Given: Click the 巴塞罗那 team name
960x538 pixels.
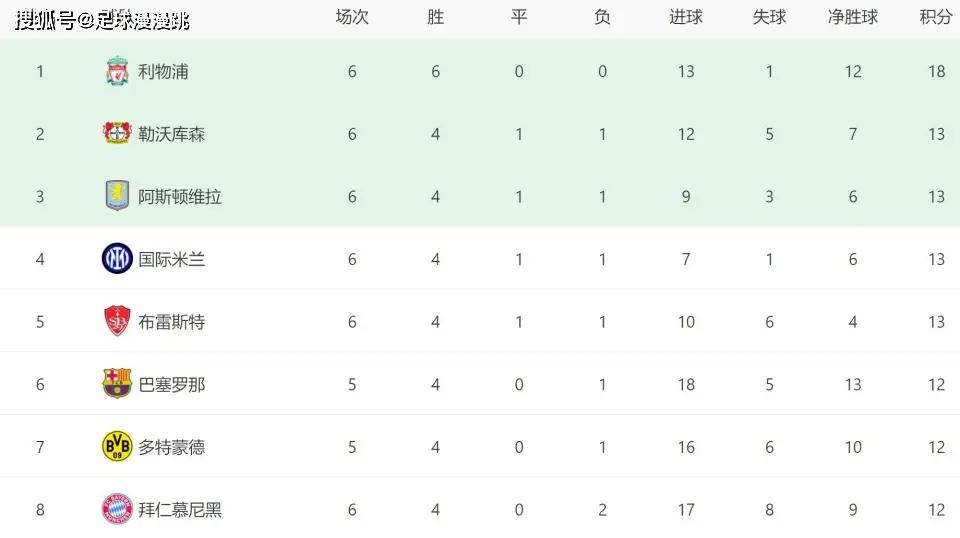Looking at the screenshot, I should pos(171,384).
